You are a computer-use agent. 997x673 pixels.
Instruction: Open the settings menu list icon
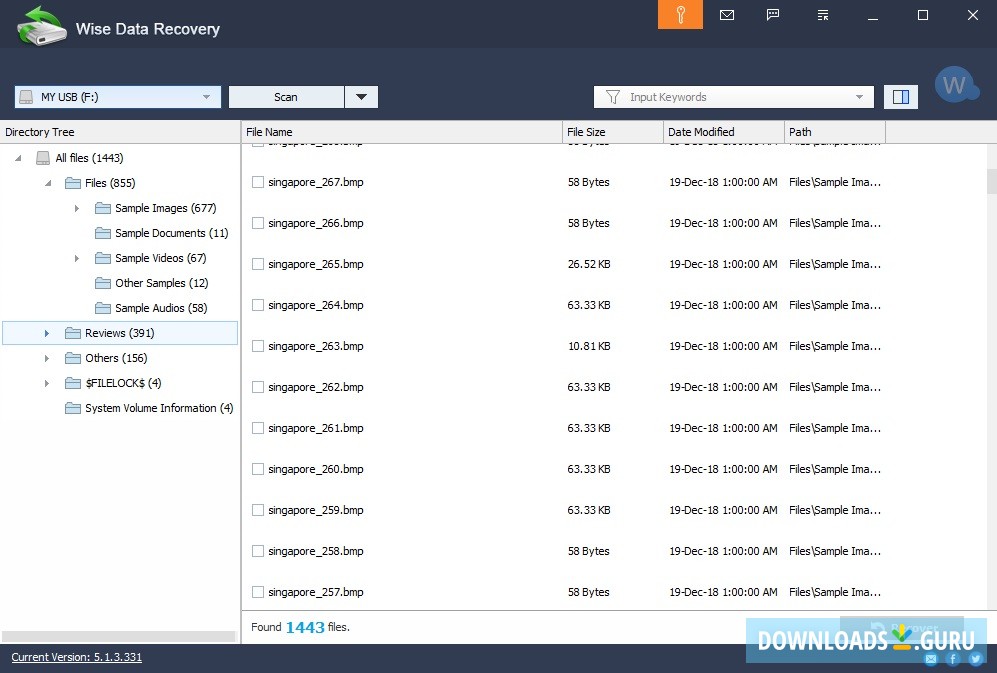823,15
